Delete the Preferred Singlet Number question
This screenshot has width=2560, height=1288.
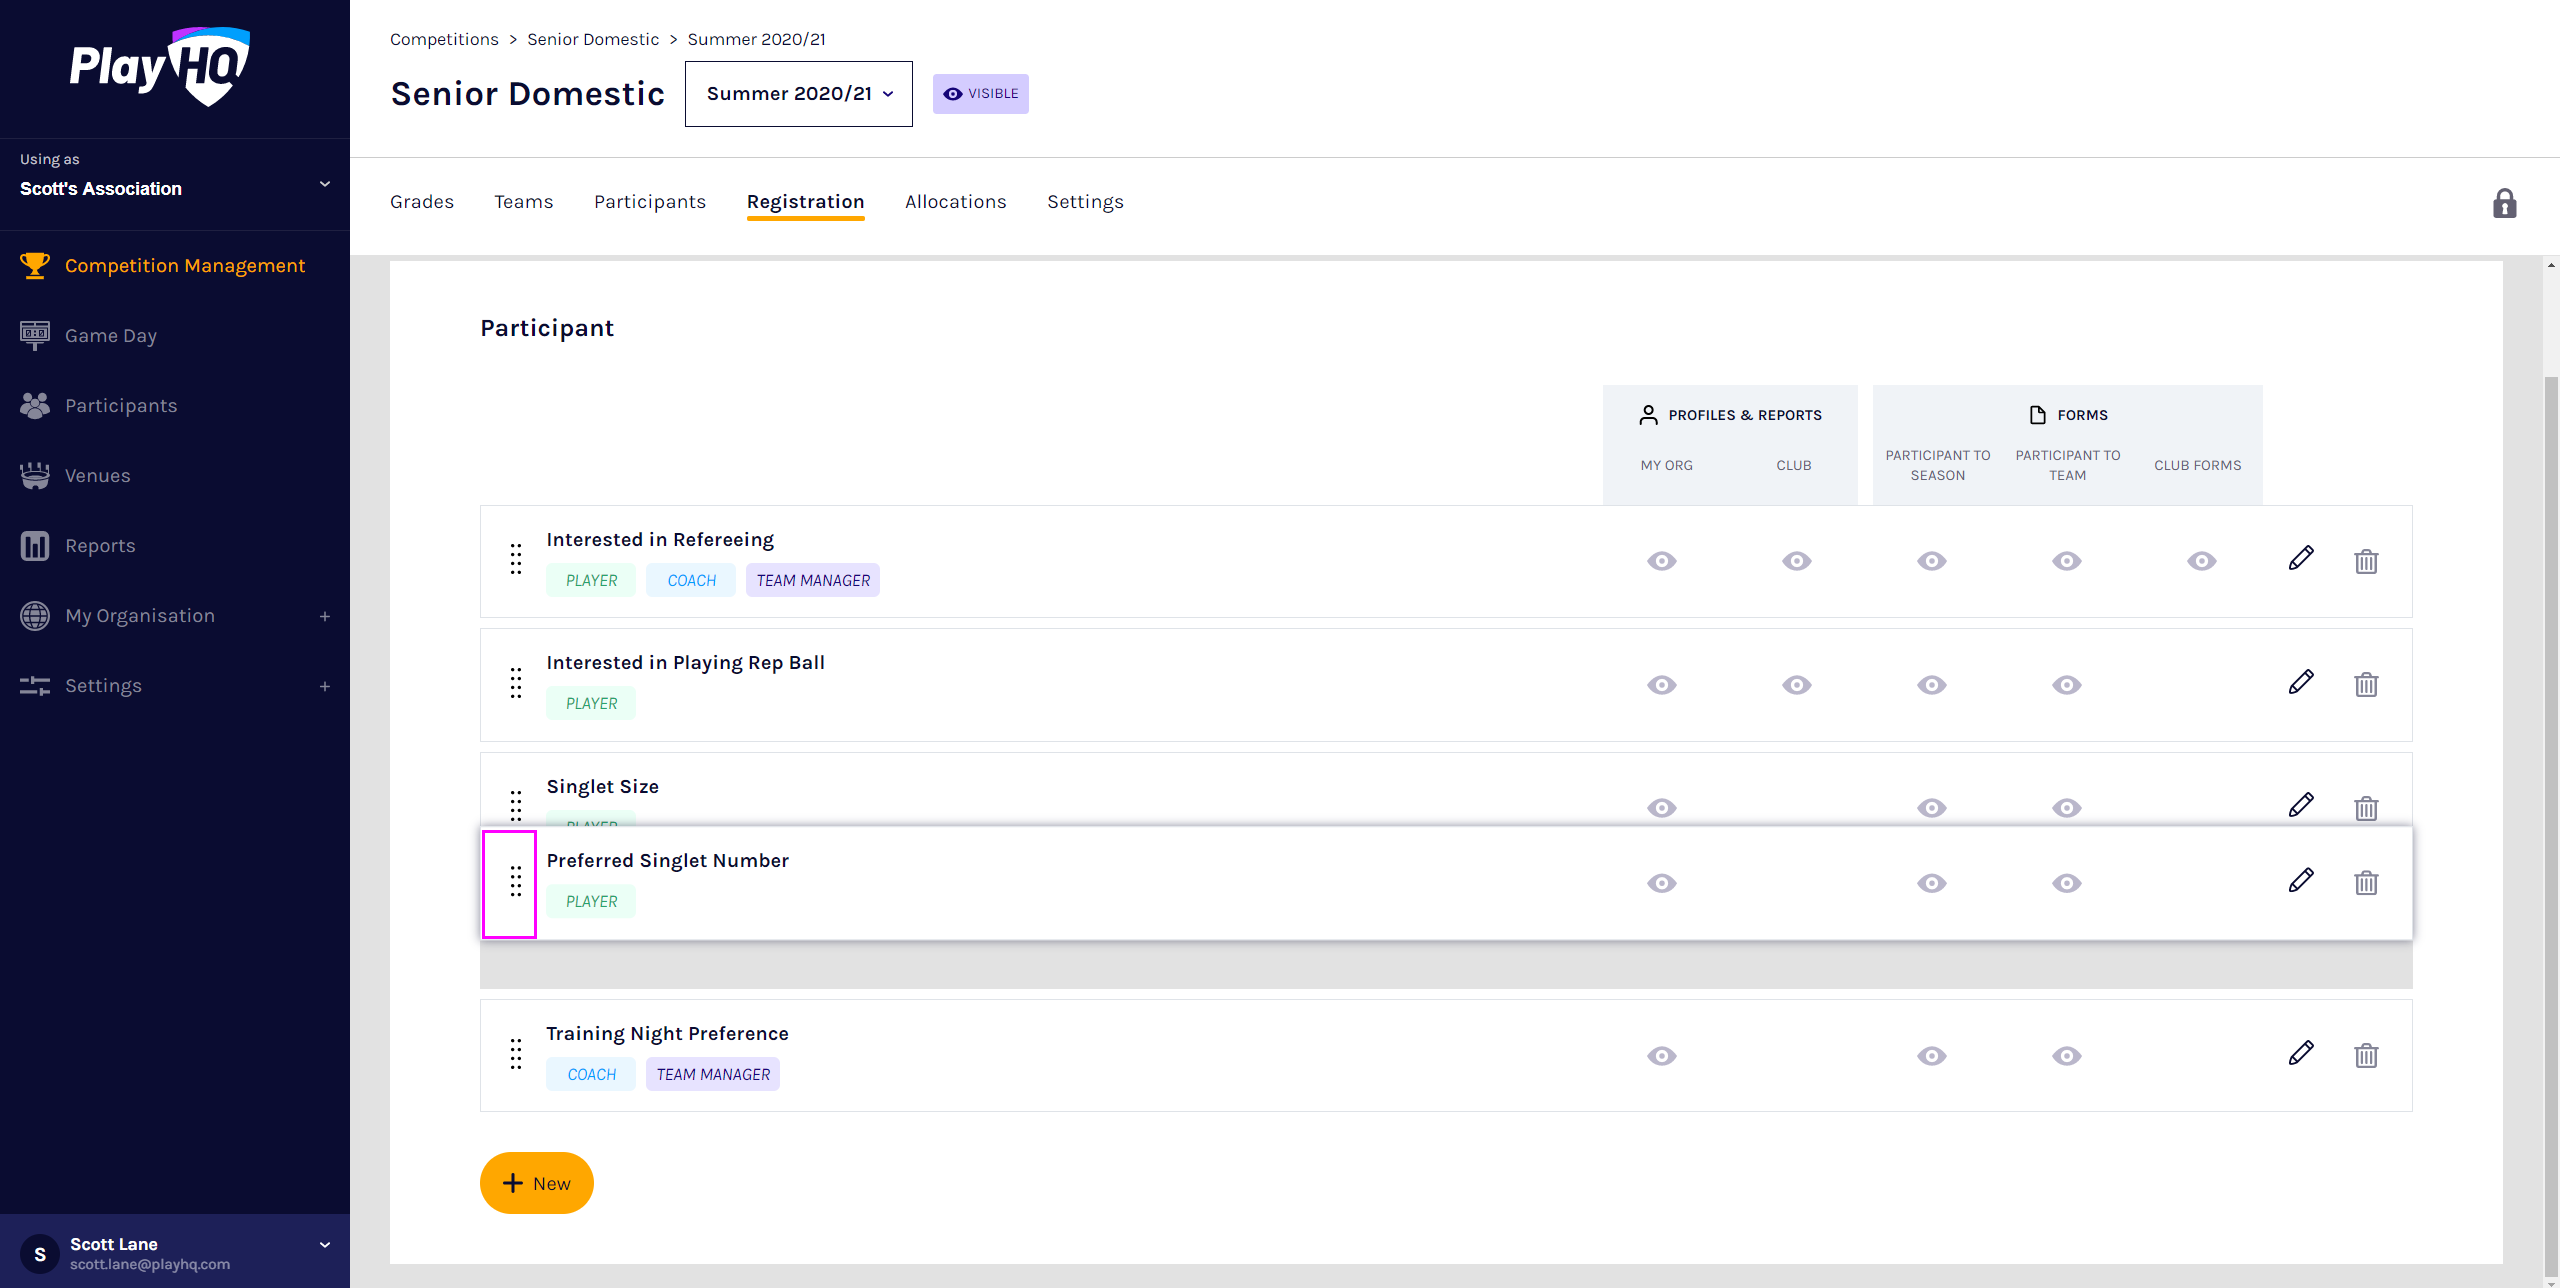click(2366, 883)
